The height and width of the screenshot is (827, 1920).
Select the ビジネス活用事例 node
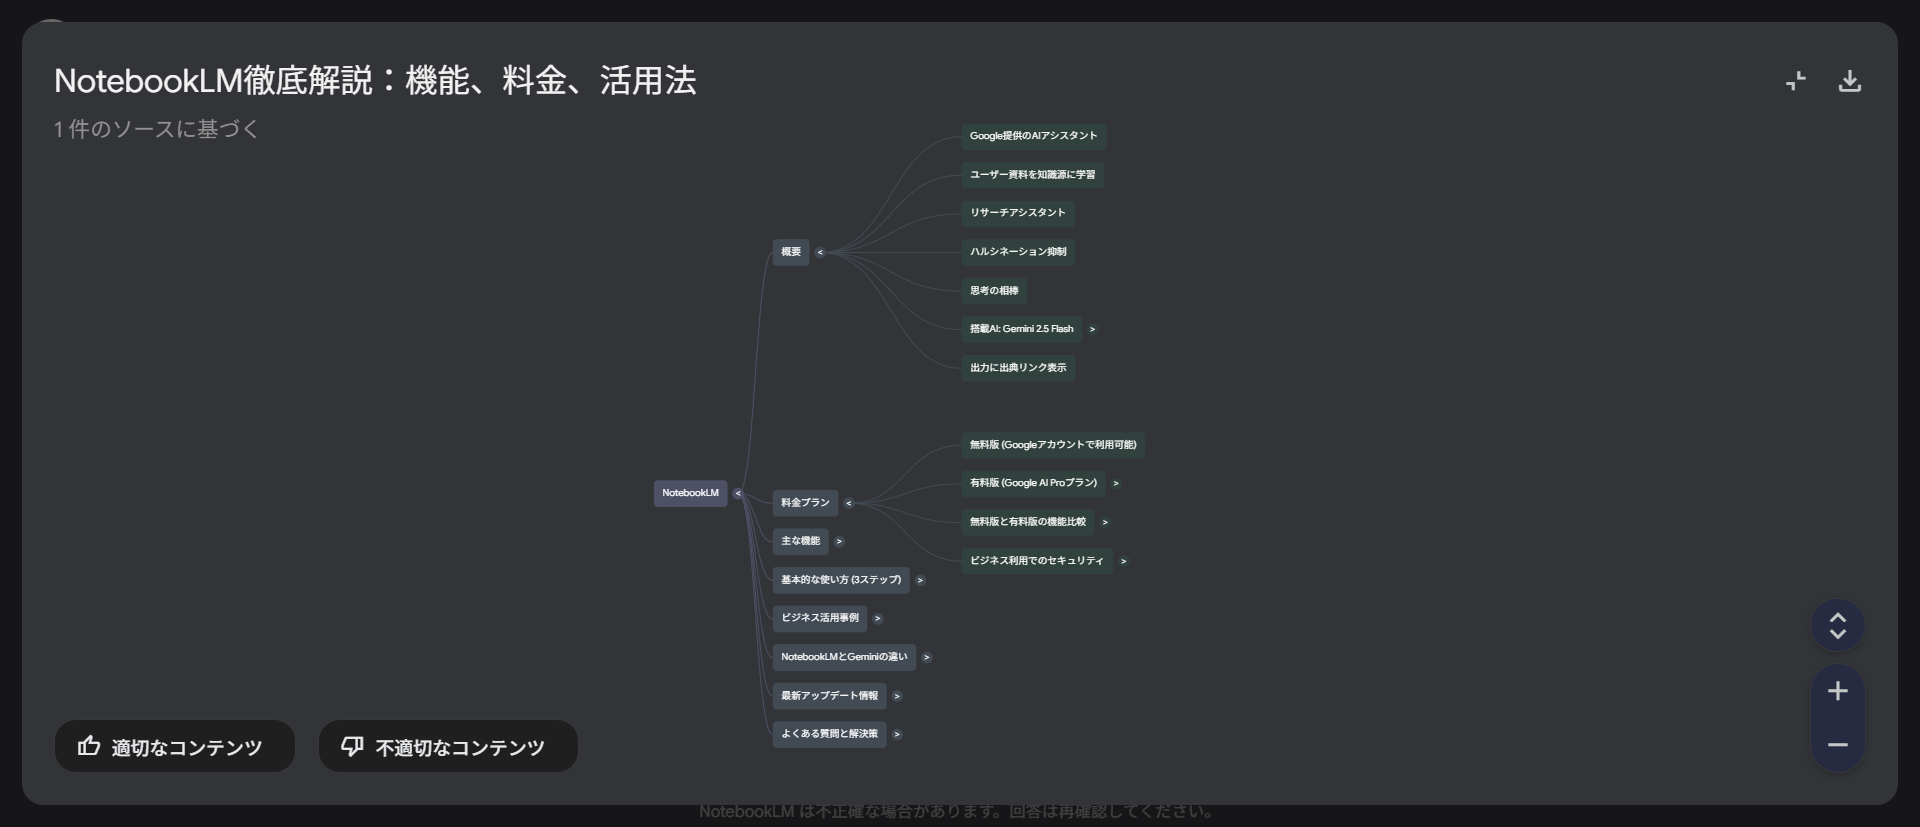820,618
